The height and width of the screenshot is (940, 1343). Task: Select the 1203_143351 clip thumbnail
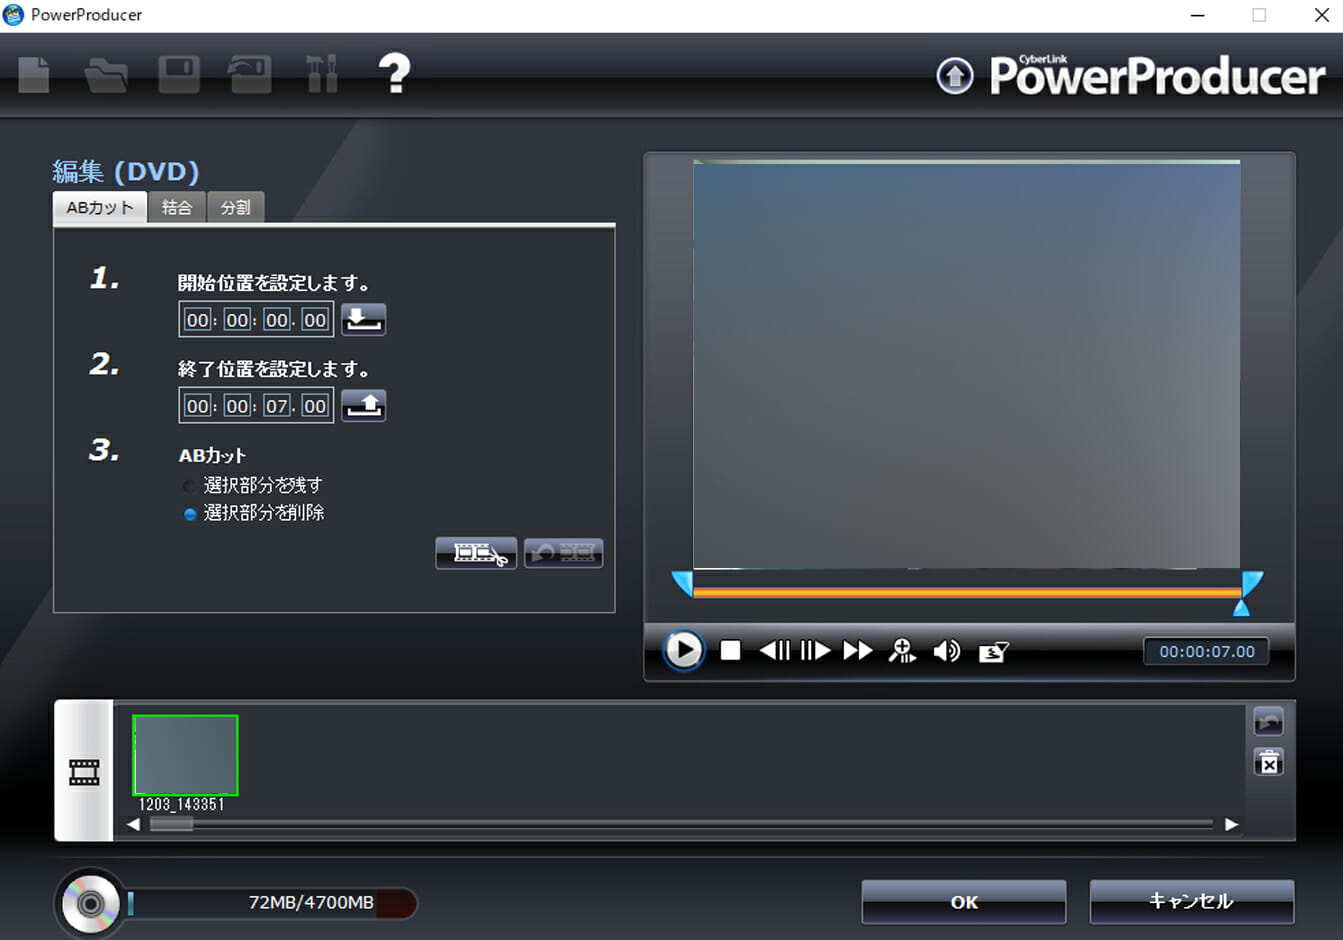click(185, 756)
